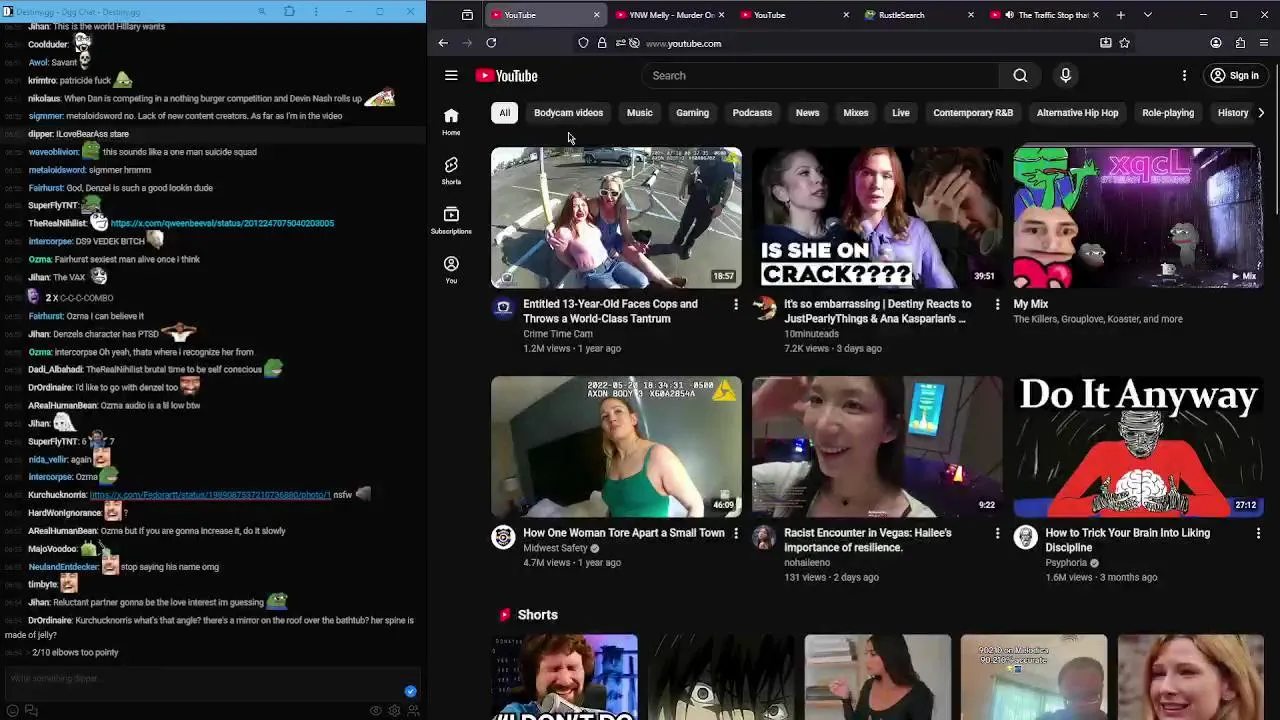Select the Contemporary R&B chip

tap(973, 113)
